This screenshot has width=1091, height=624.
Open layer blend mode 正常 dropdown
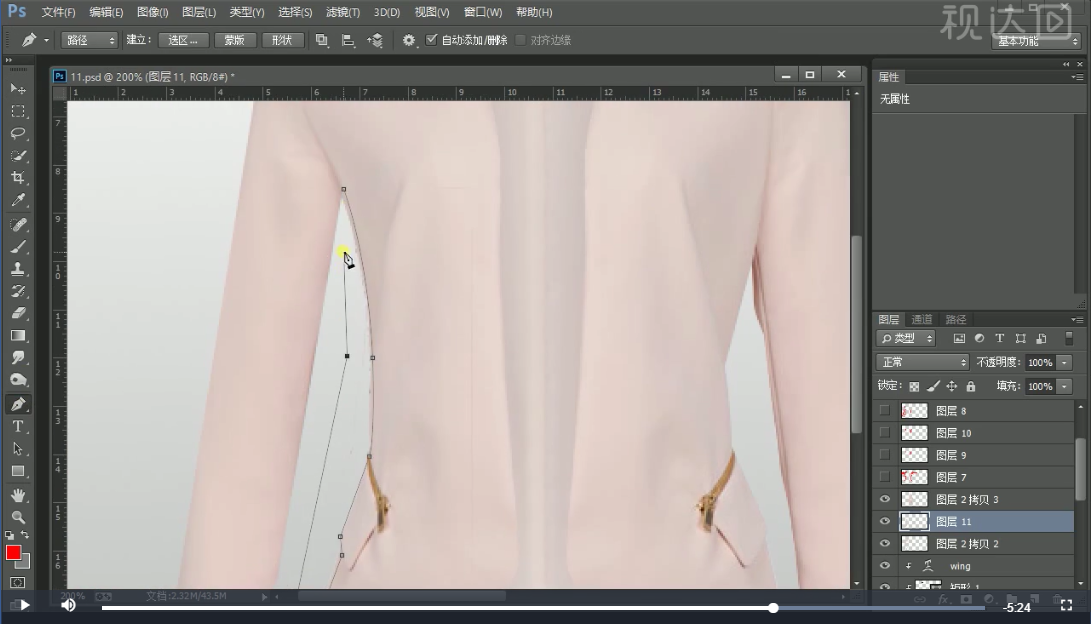[x=922, y=362]
